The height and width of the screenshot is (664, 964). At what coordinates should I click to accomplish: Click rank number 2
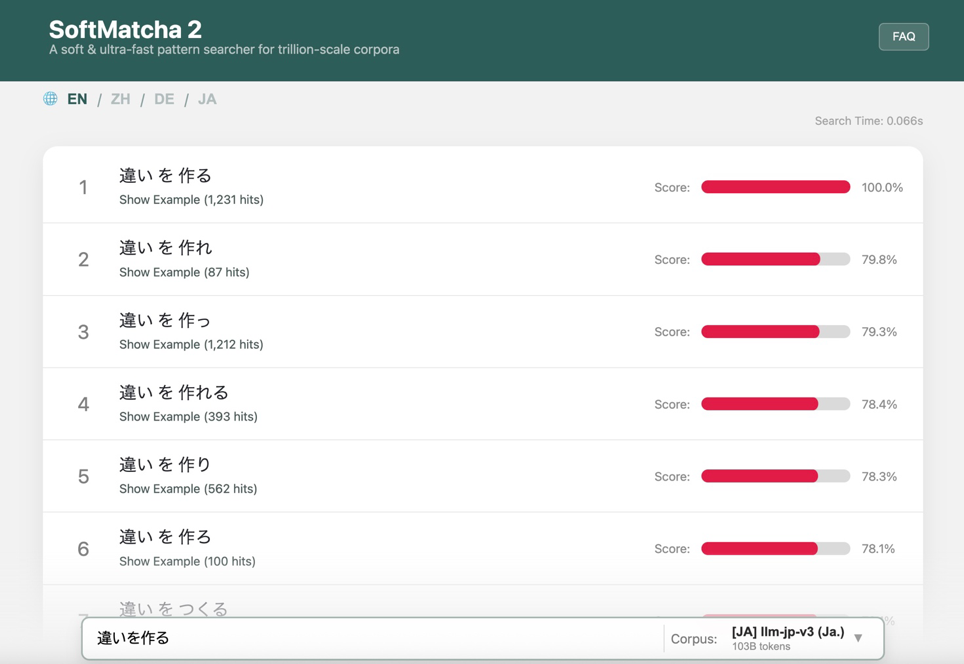[84, 259]
